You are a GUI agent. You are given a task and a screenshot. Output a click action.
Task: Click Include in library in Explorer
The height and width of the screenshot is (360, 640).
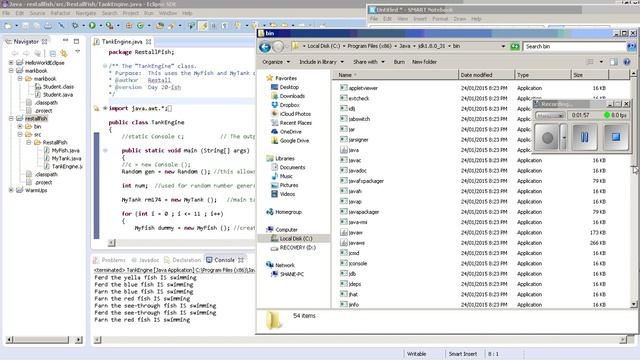(321, 62)
